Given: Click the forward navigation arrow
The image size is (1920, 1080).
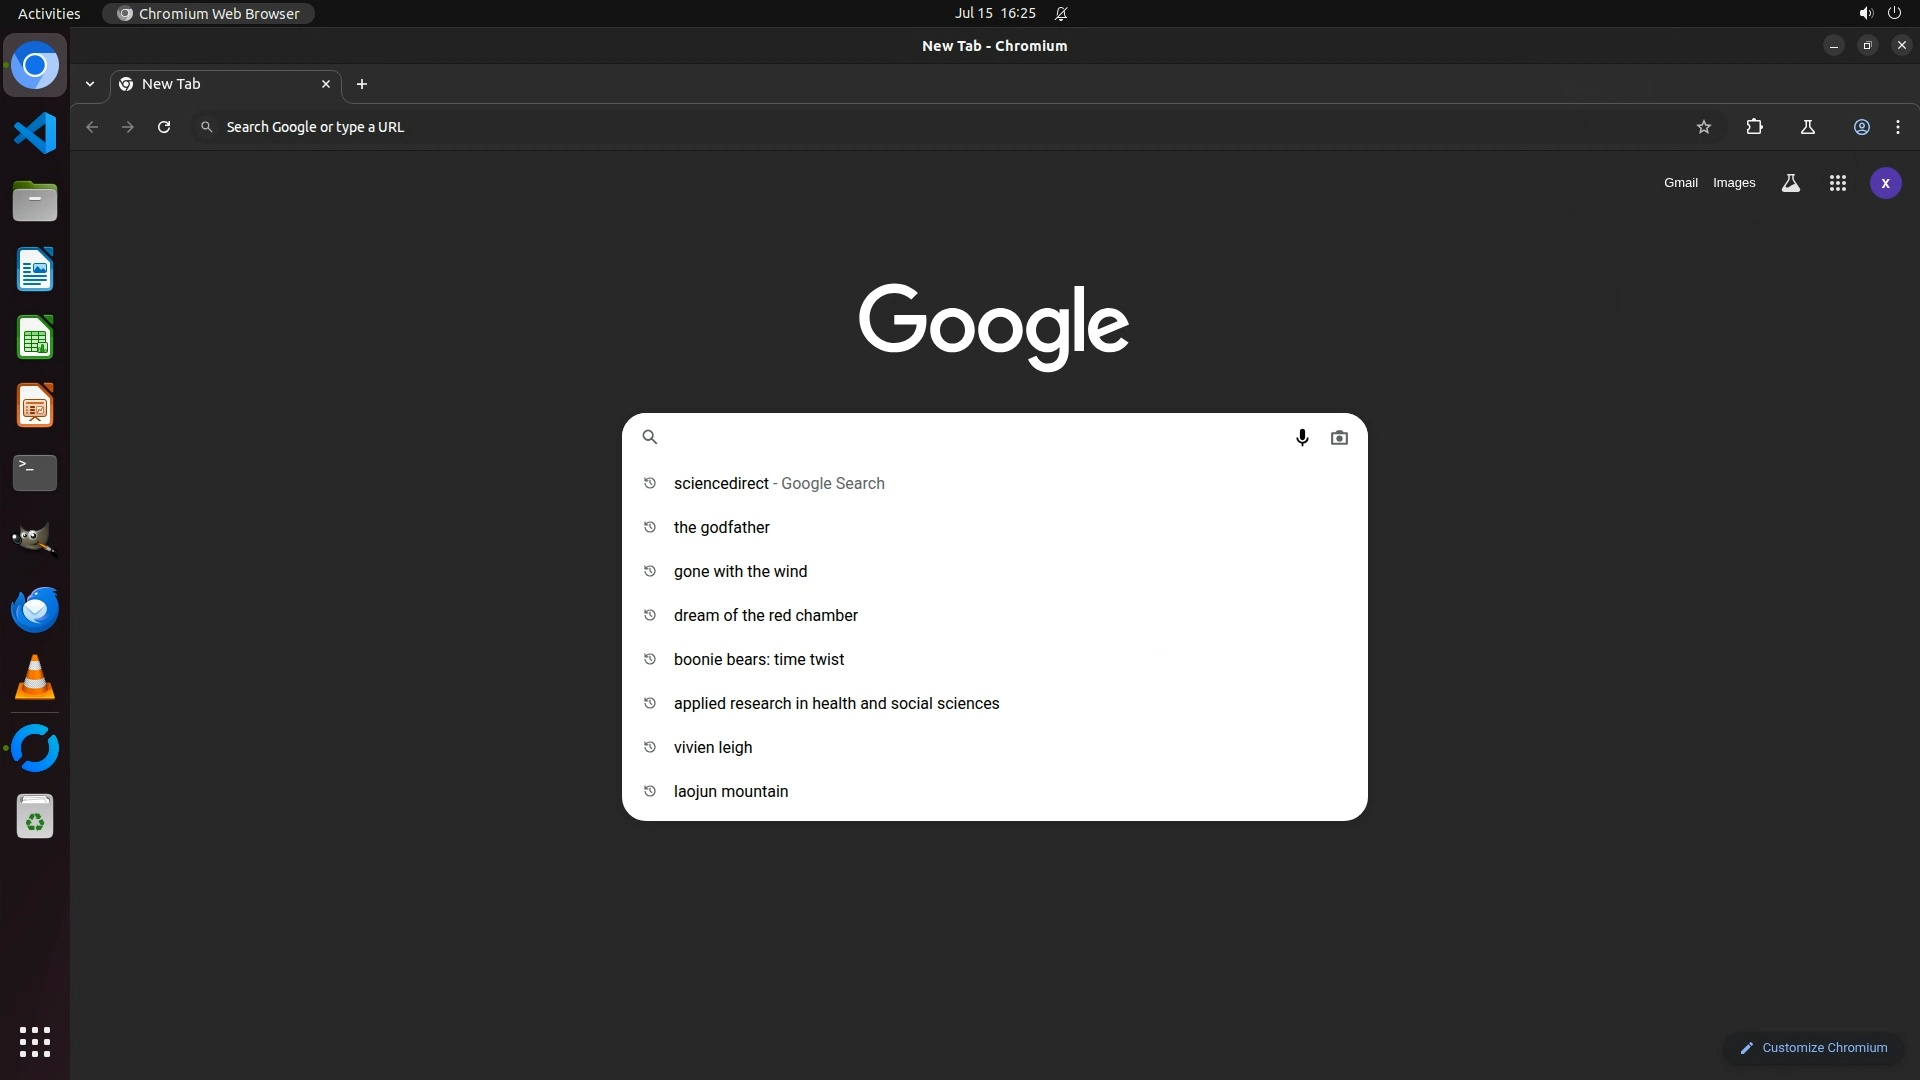Looking at the screenshot, I should point(128,127).
